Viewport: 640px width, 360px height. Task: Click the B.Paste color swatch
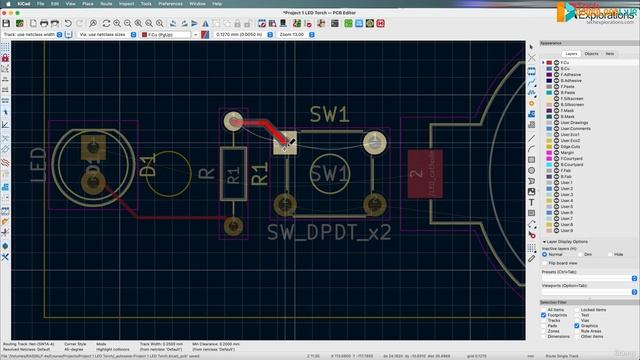pos(549,93)
